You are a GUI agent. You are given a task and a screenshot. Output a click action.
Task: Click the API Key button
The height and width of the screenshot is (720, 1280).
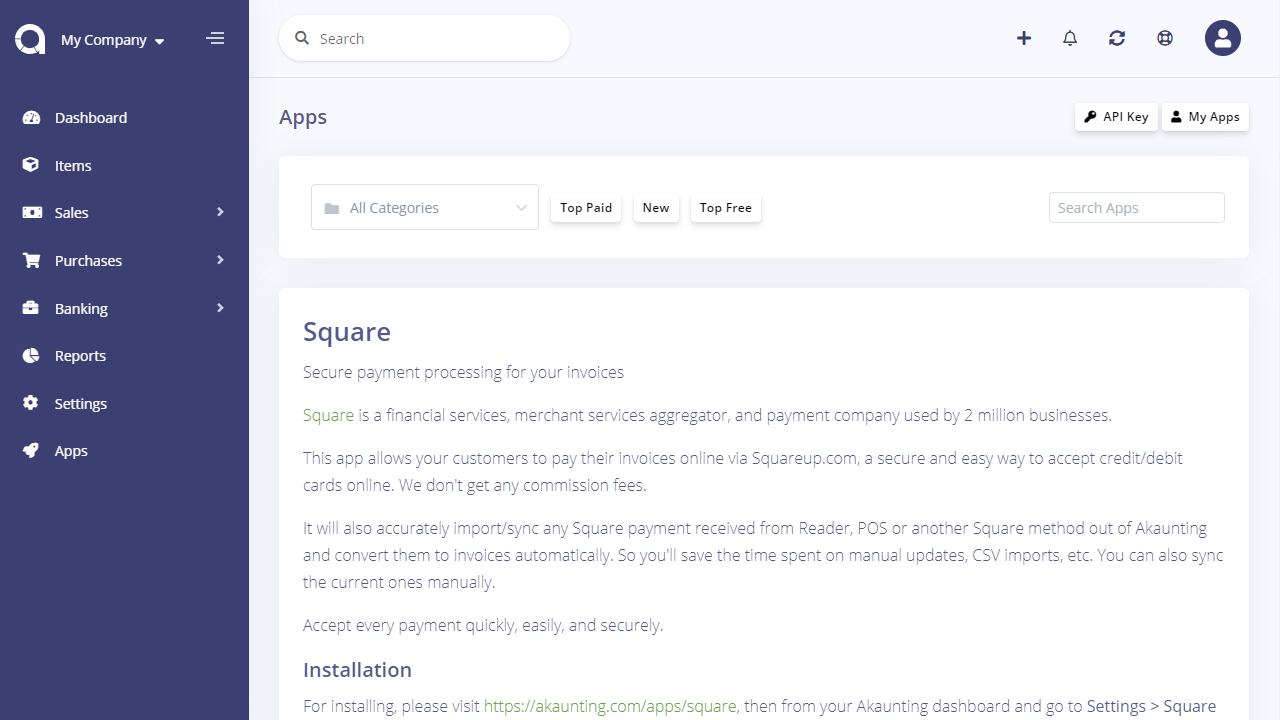point(1116,117)
